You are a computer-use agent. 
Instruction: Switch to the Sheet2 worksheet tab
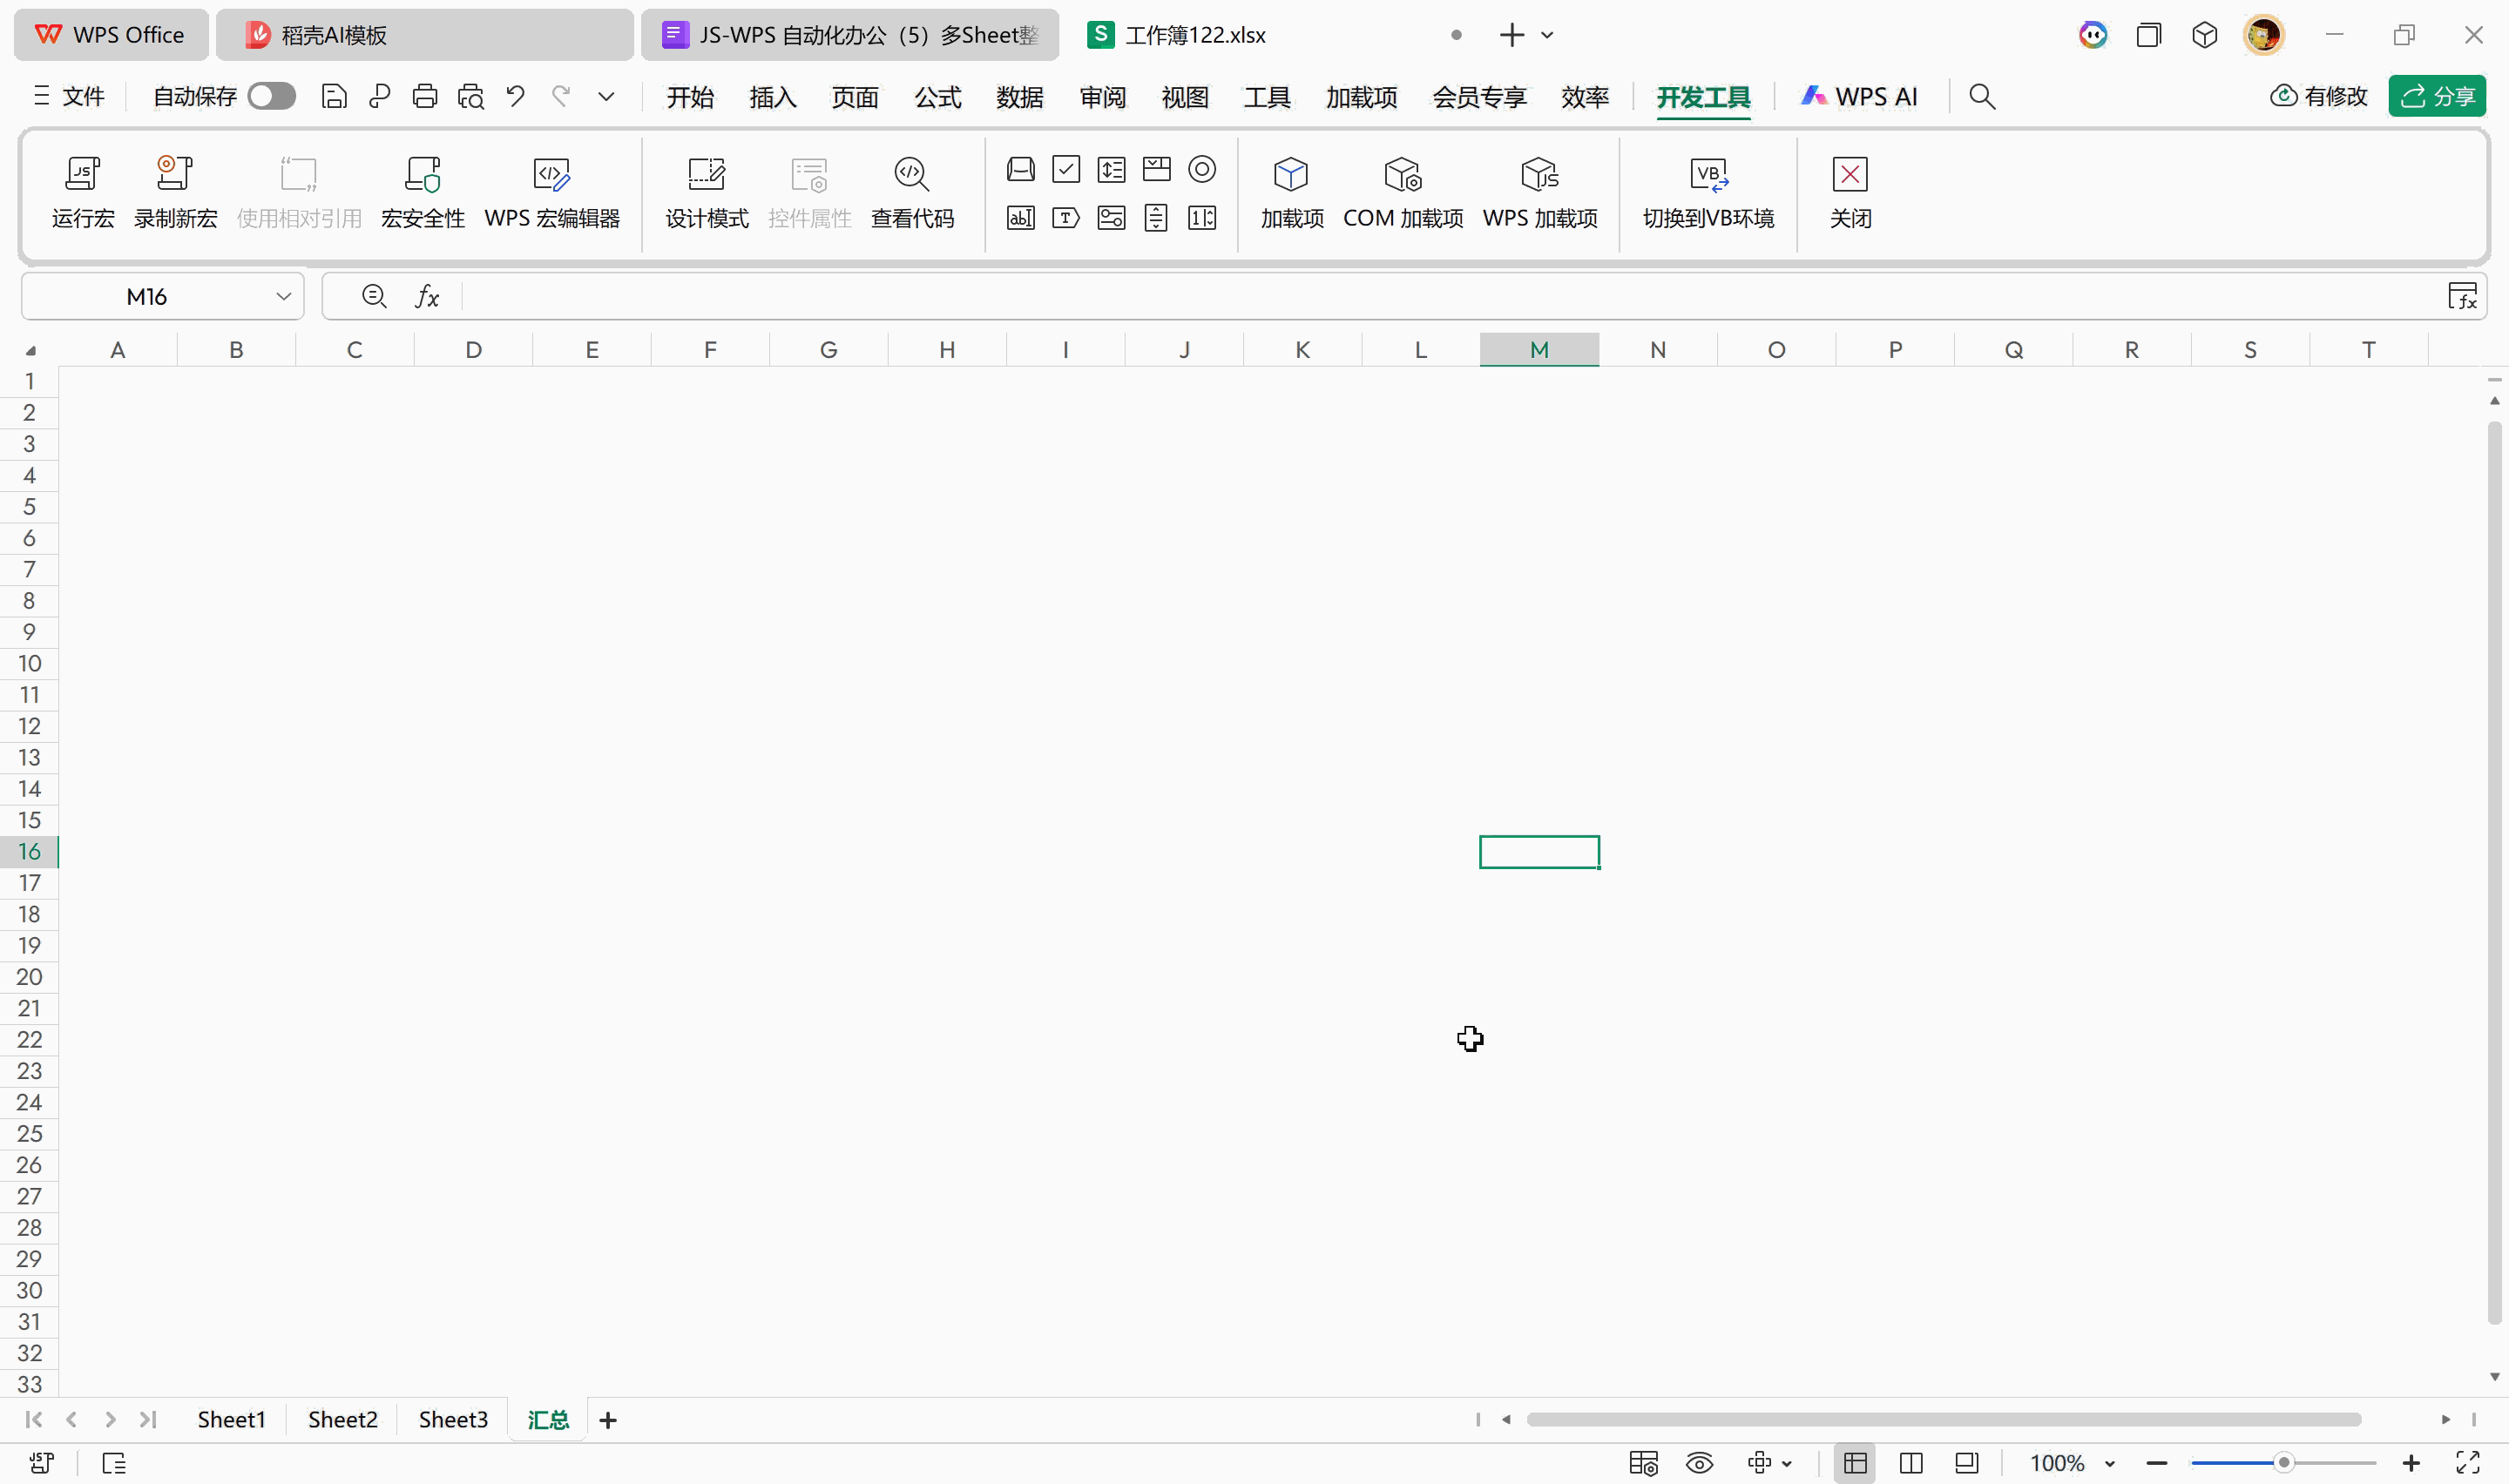pyautogui.click(x=342, y=1419)
